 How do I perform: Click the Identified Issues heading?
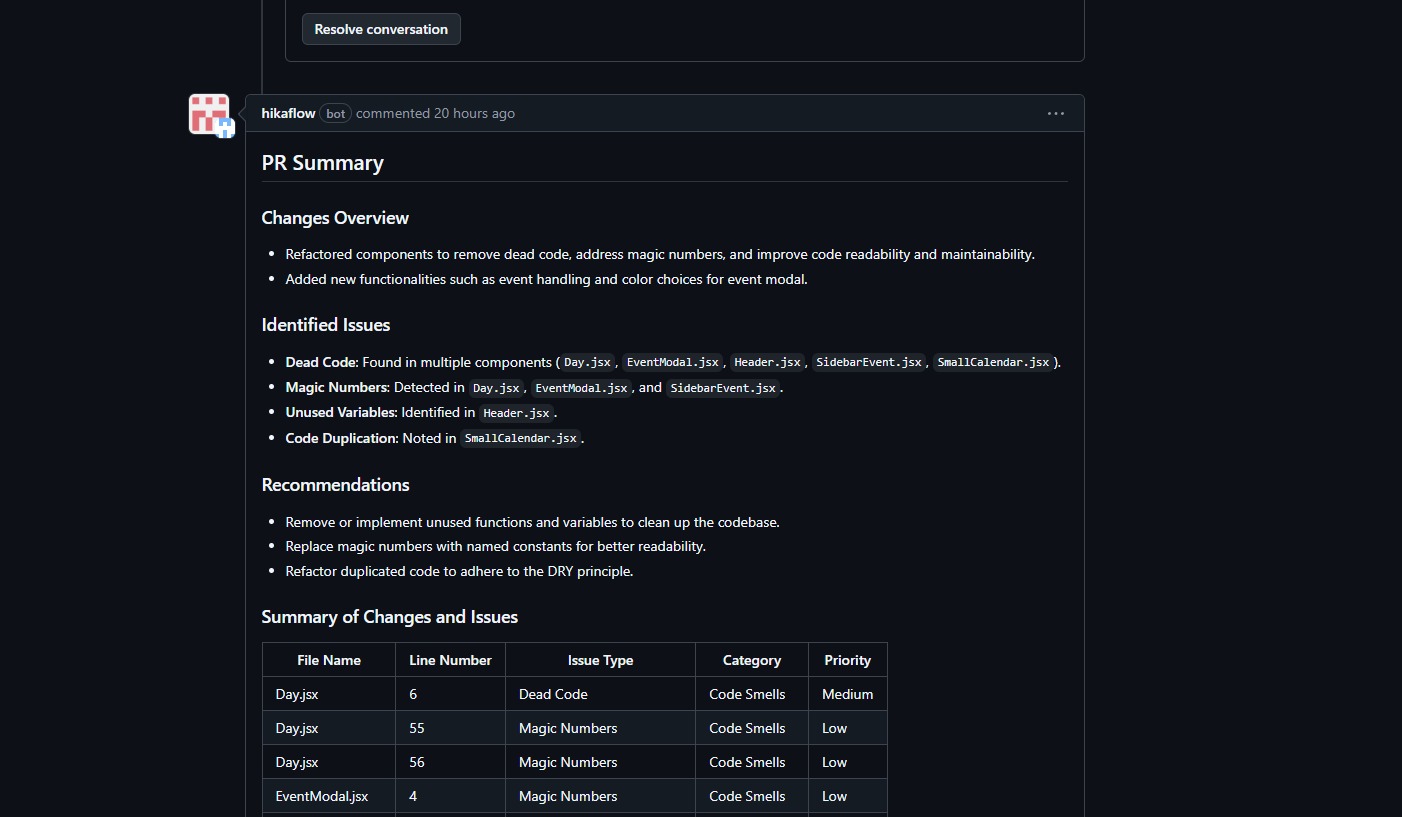326,325
